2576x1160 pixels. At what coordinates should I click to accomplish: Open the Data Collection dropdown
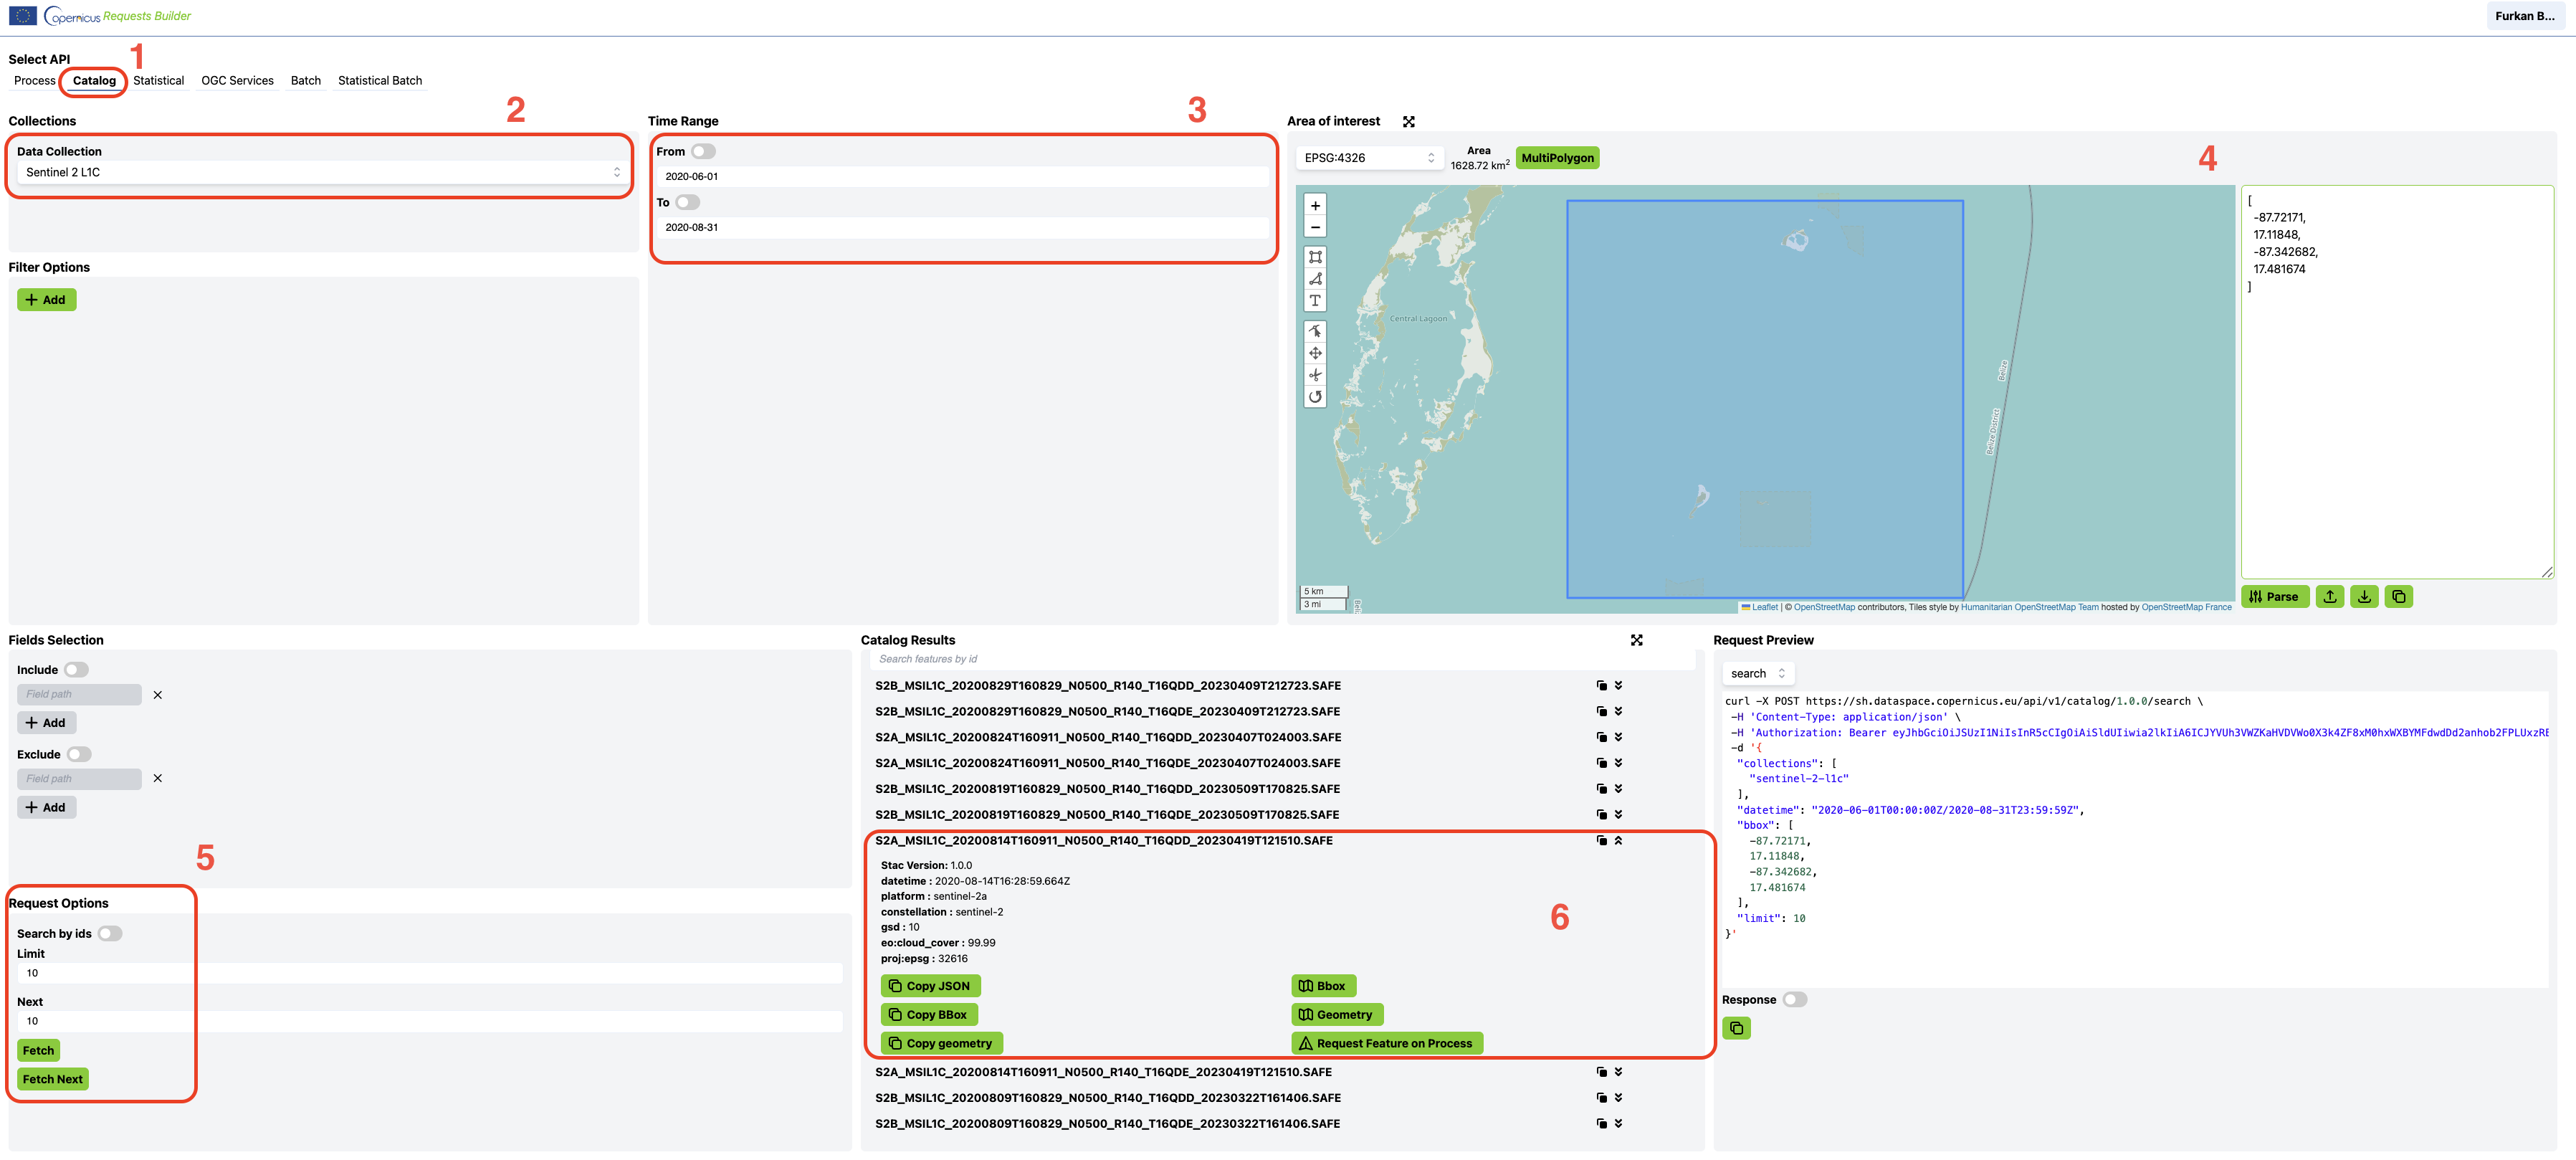(320, 173)
